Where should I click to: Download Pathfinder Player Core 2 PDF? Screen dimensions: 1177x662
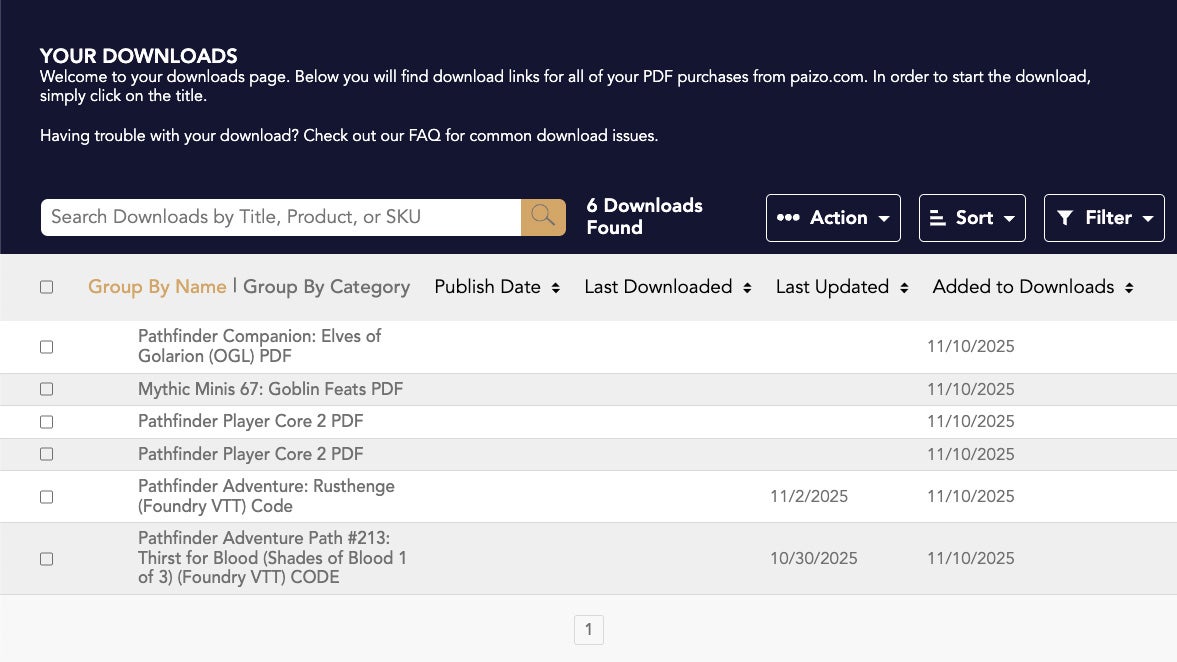point(250,421)
